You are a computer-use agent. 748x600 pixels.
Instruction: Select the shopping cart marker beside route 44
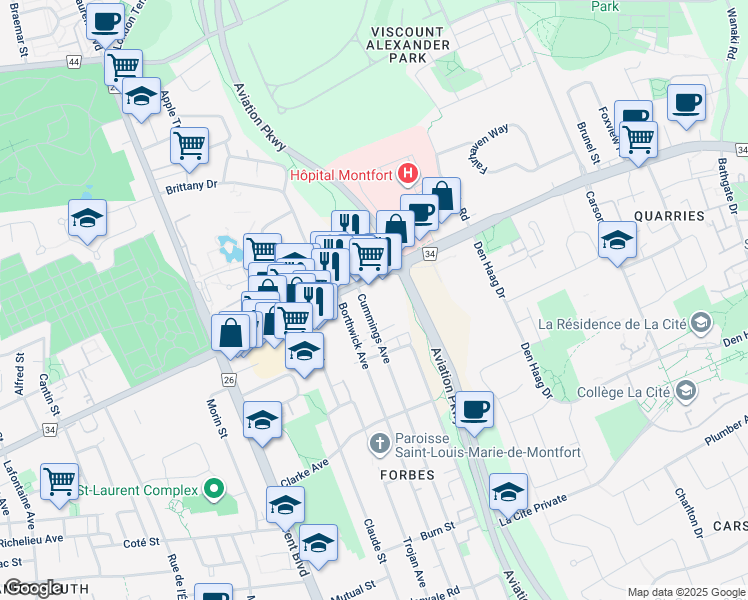[124, 67]
